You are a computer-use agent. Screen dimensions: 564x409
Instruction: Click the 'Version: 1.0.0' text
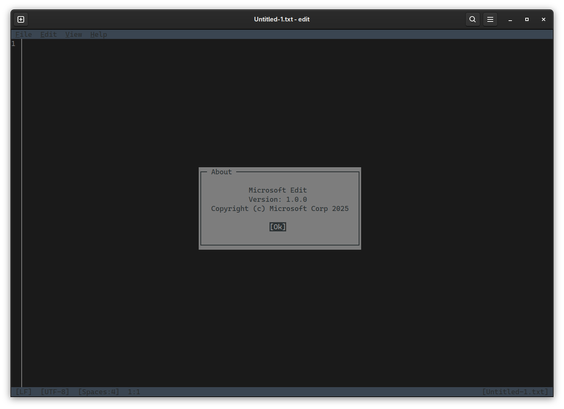click(278, 200)
